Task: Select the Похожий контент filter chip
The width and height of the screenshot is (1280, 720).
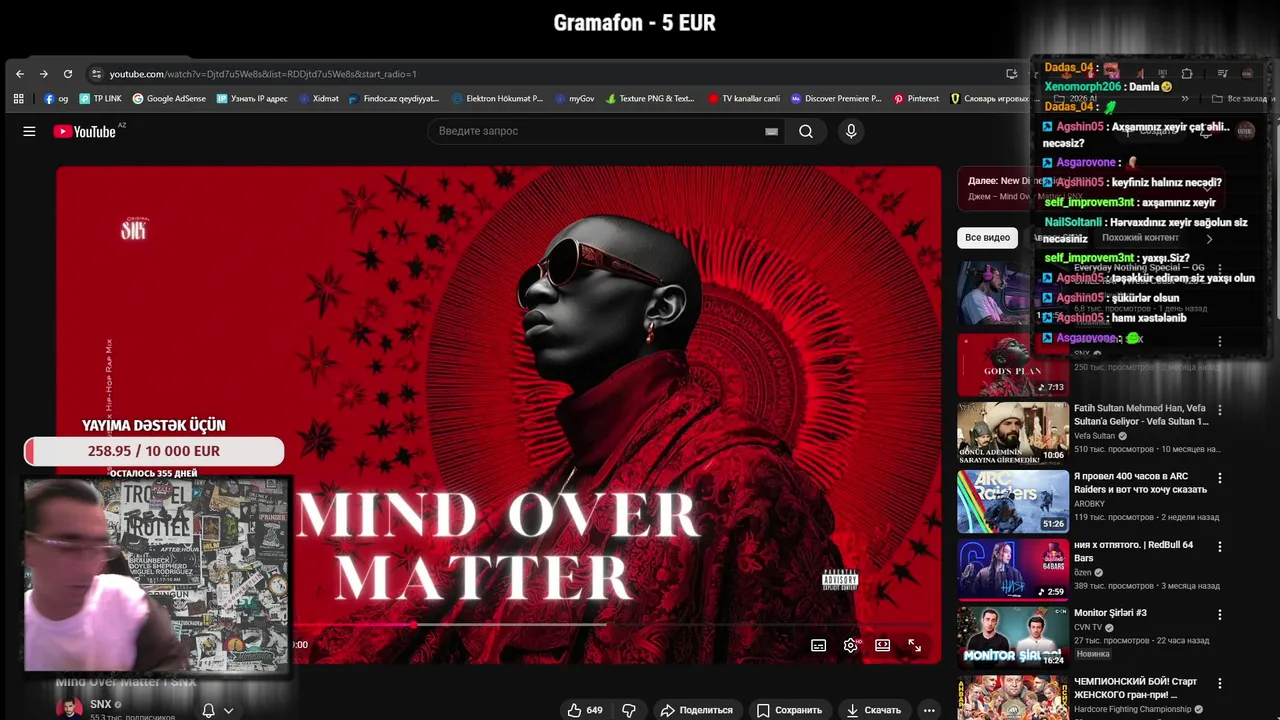Action: [x=1140, y=238]
